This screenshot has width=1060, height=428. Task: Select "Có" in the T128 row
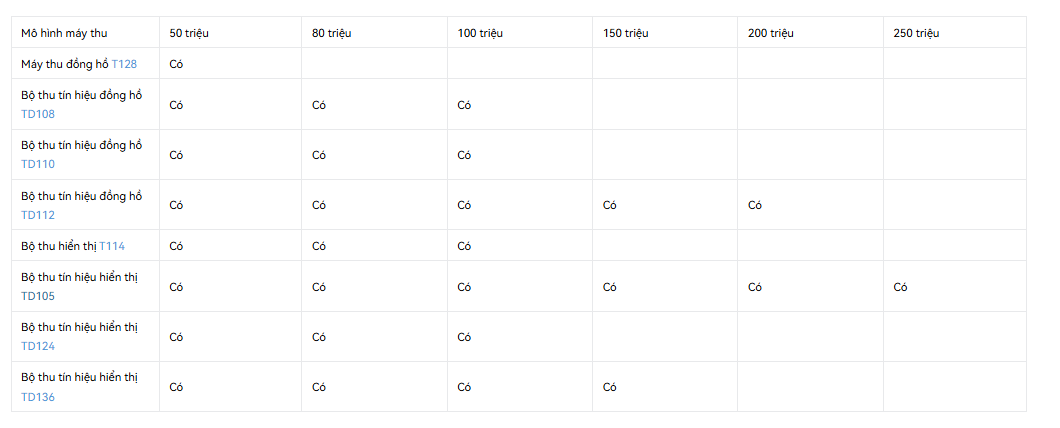[x=176, y=64]
